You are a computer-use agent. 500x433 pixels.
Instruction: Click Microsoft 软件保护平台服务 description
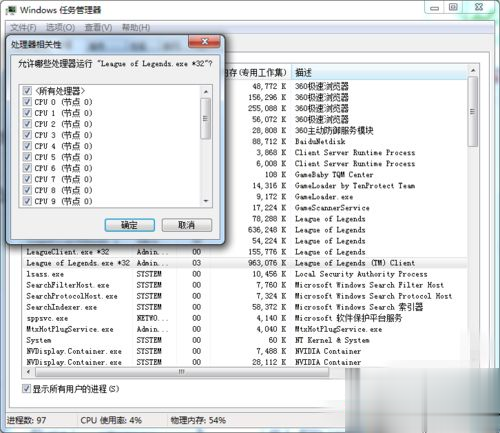click(348, 318)
